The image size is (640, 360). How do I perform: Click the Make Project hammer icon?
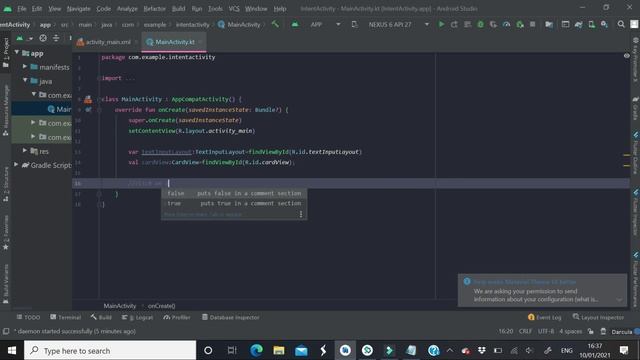click(276, 24)
